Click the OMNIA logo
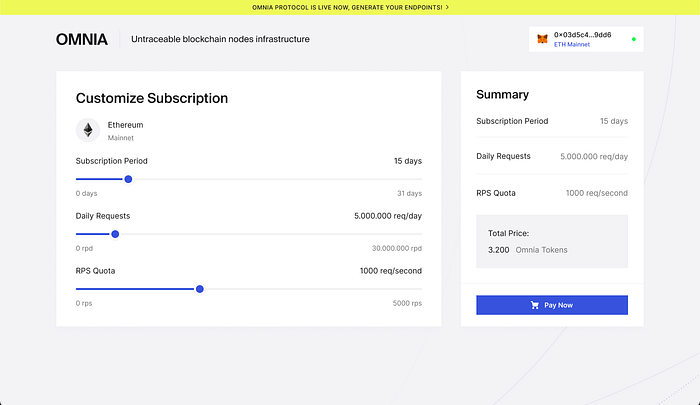 coord(82,39)
